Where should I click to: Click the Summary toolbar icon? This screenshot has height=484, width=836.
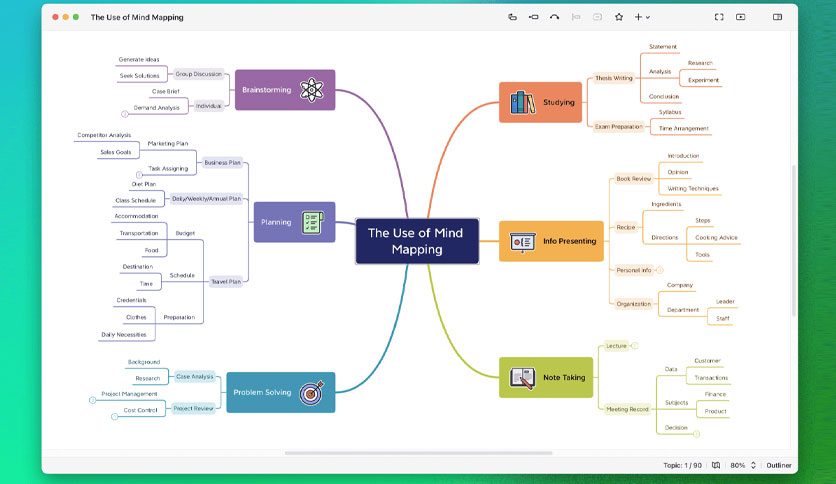(576, 17)
